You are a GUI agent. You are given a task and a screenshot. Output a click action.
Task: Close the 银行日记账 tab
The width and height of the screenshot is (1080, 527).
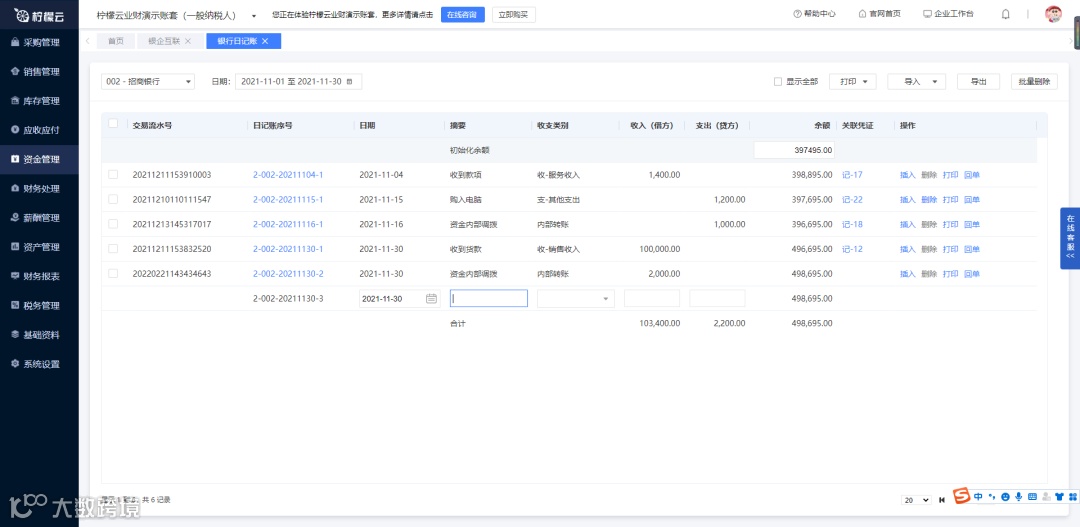pos(265,41)
